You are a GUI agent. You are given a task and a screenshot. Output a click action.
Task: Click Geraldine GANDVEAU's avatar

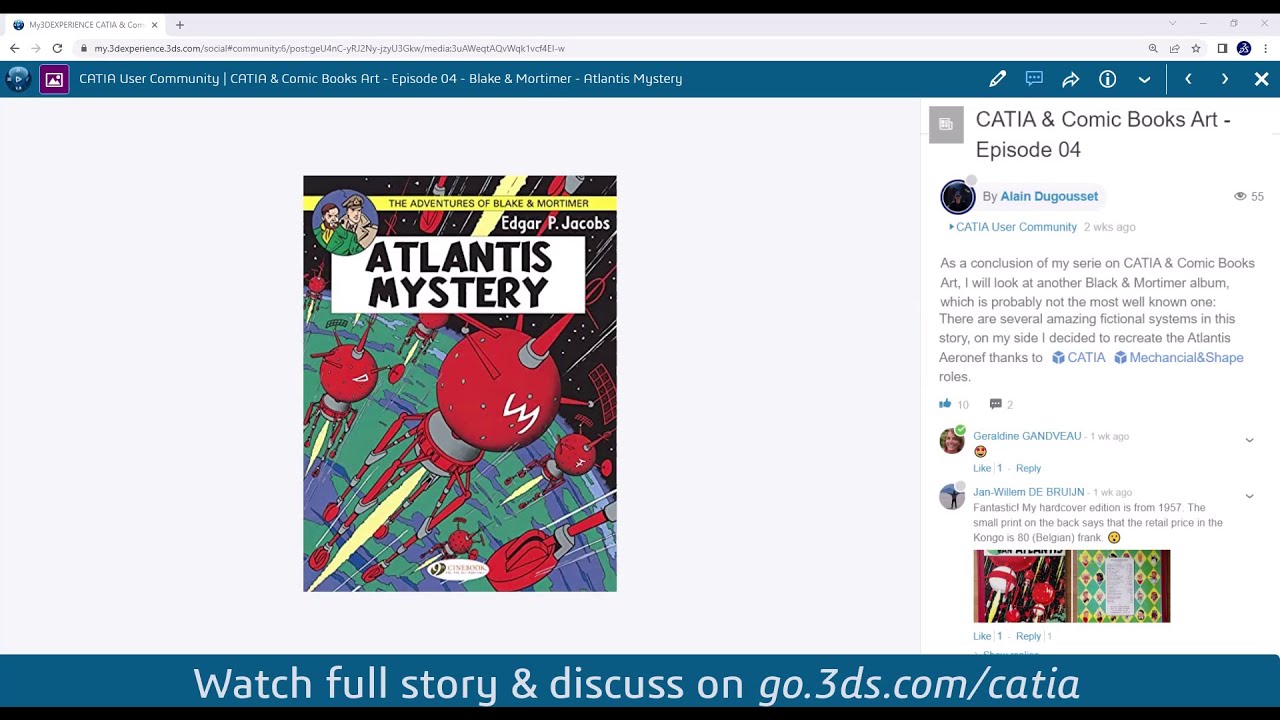tap(952, 440)
